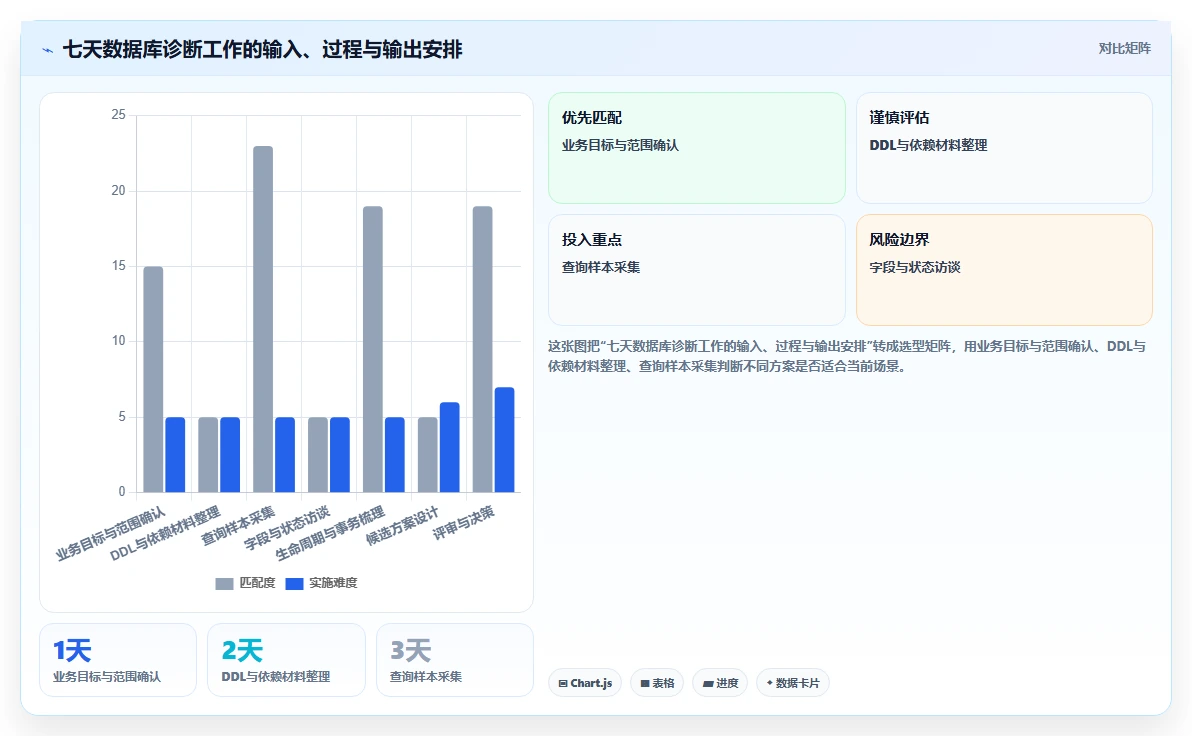Open the 2天 stat card

tap(287, 660)
